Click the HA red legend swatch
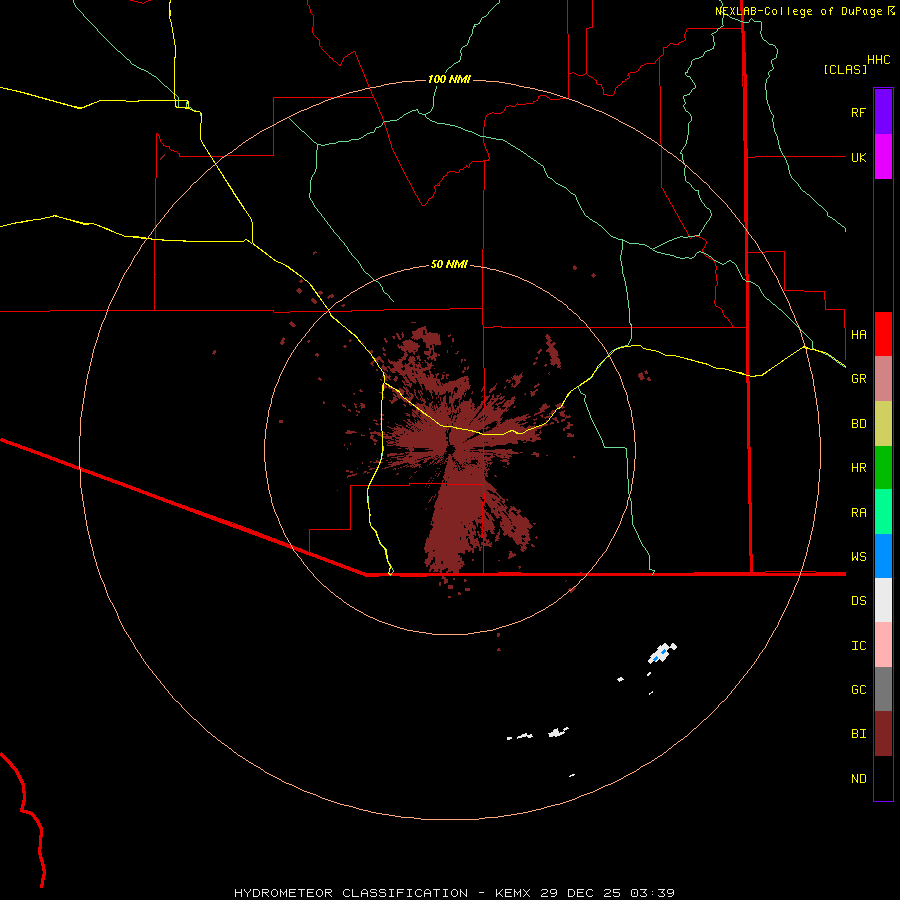900x900 pixels. 883,334
